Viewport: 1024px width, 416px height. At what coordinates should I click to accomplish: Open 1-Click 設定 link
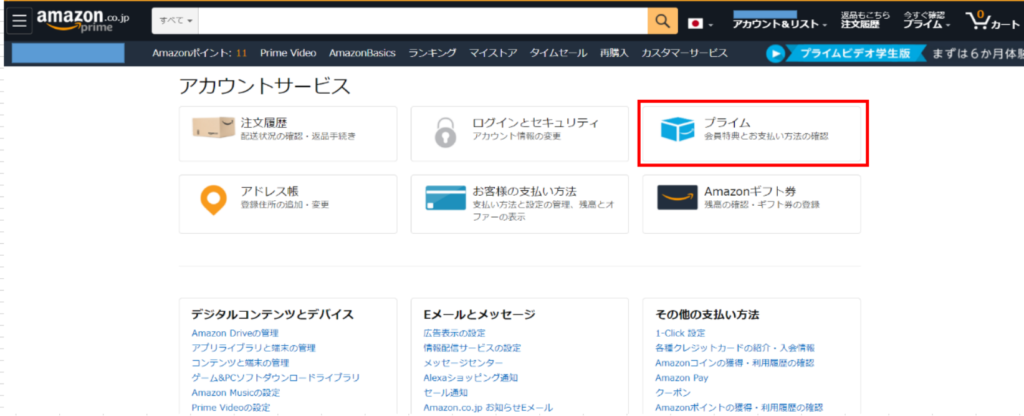coord(680,333)
